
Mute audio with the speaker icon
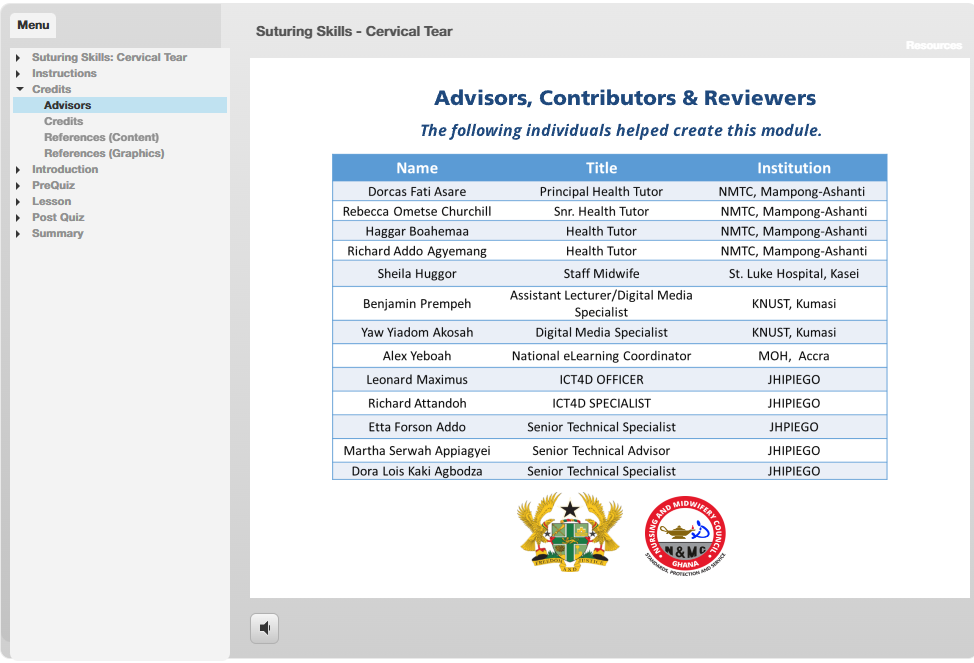click(x=264, y=628)
